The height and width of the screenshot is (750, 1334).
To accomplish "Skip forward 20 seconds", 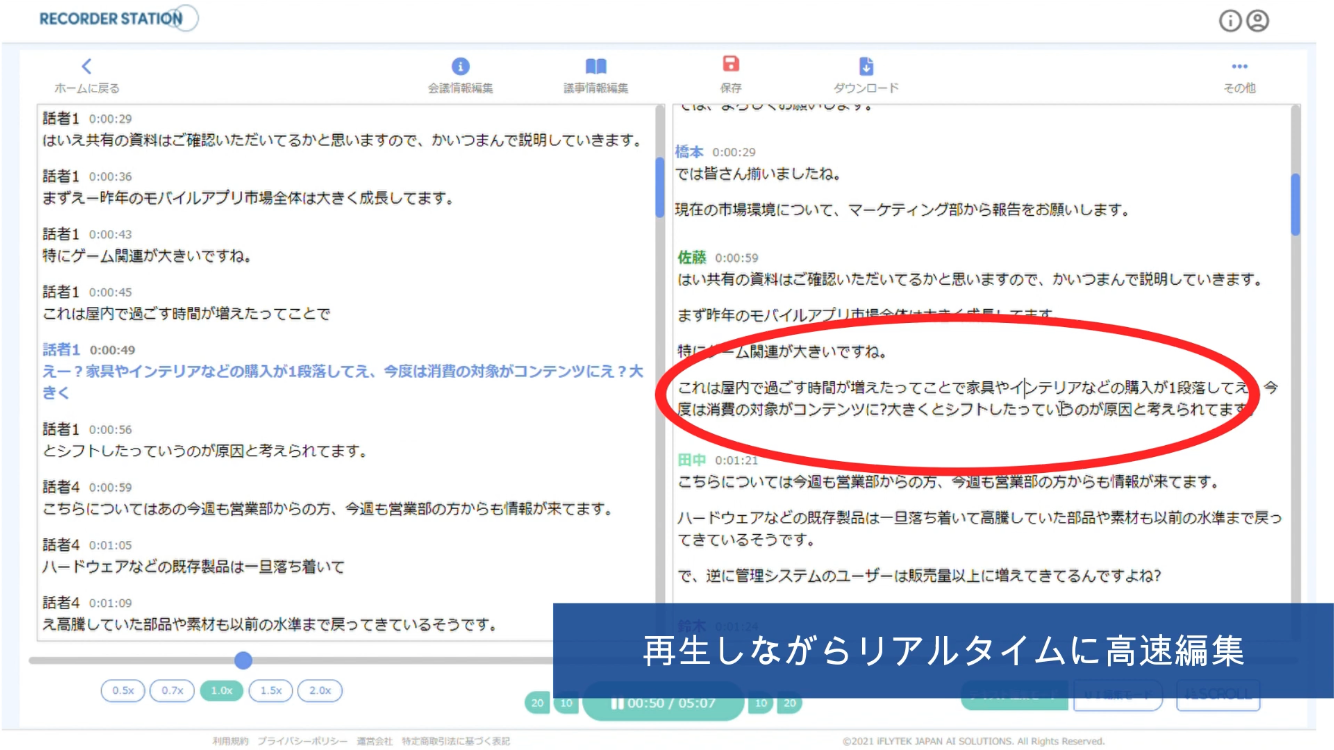I will [x=790, y=703].
